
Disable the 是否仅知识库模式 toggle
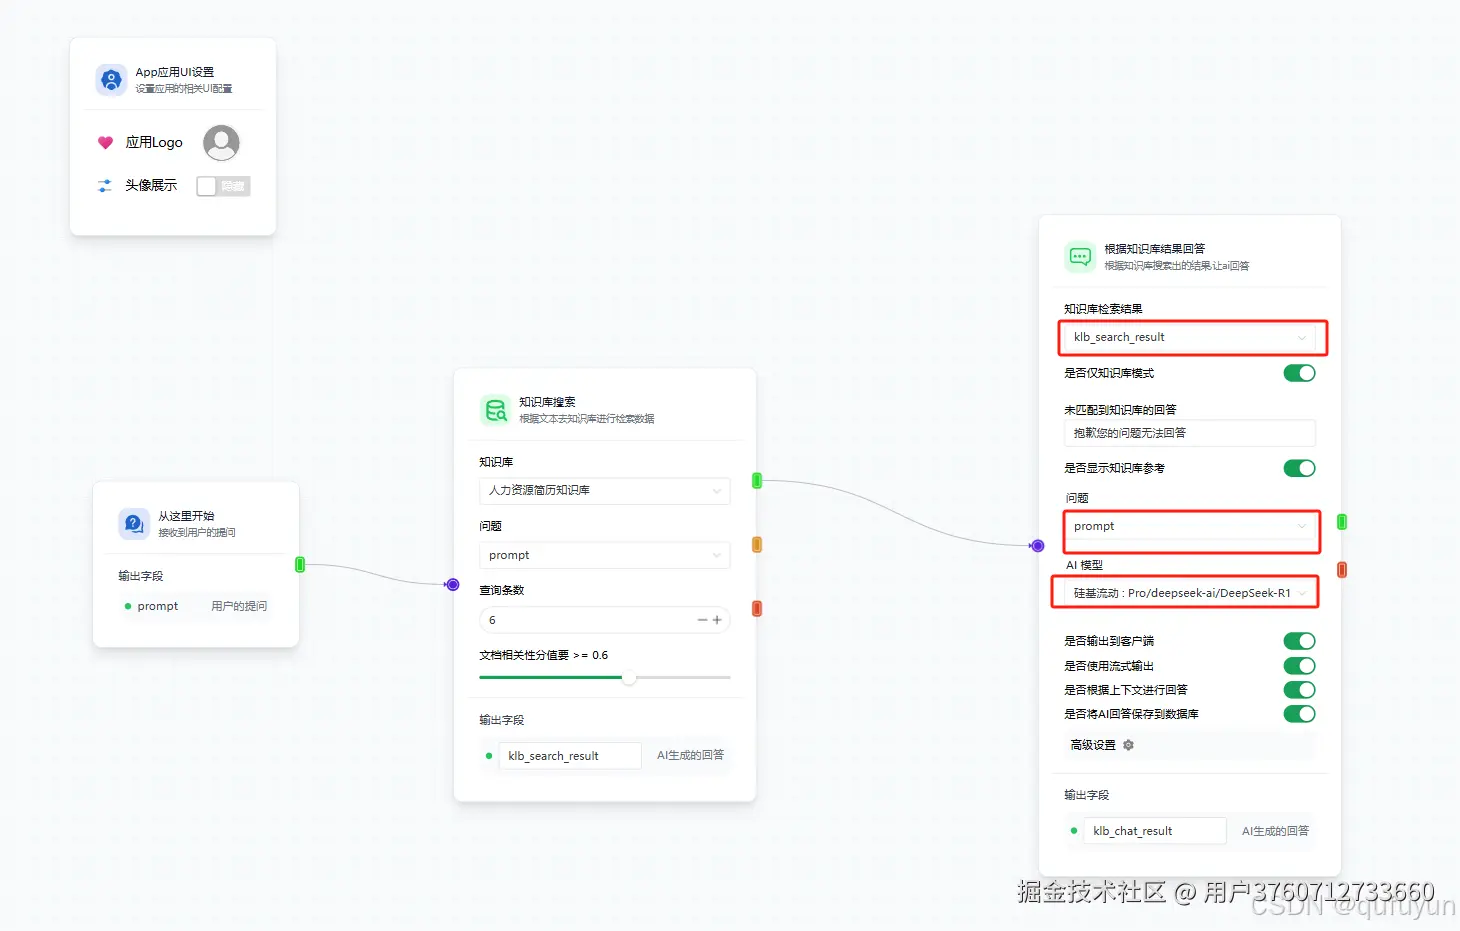coord(1299,372)
